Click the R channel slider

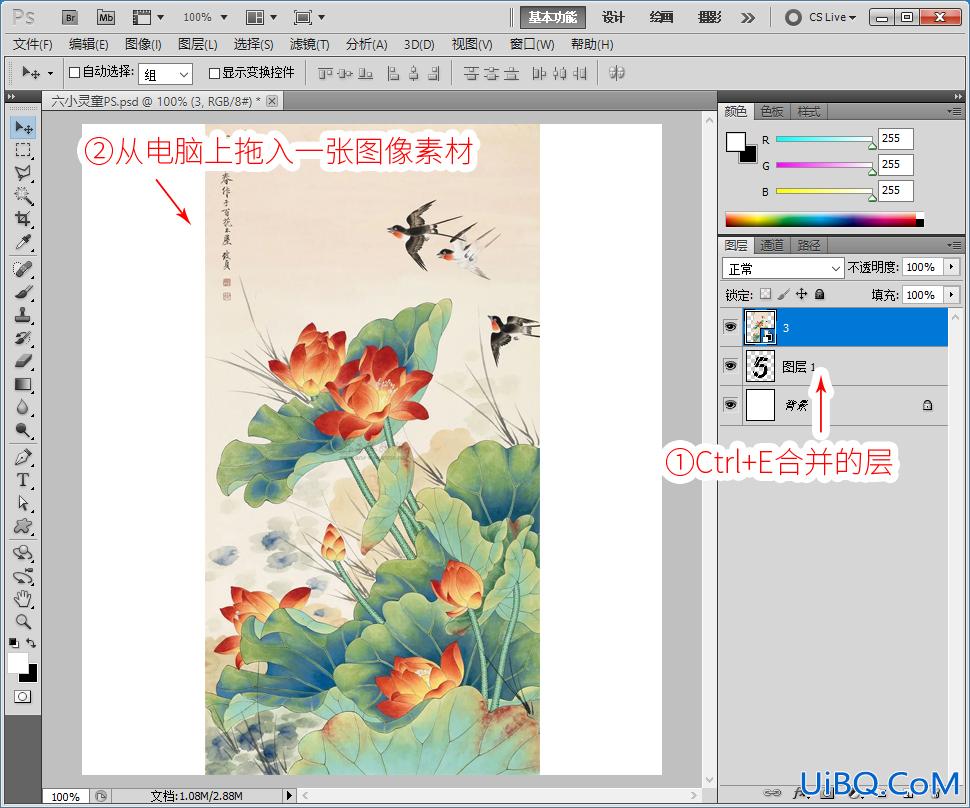coord(823,140)
